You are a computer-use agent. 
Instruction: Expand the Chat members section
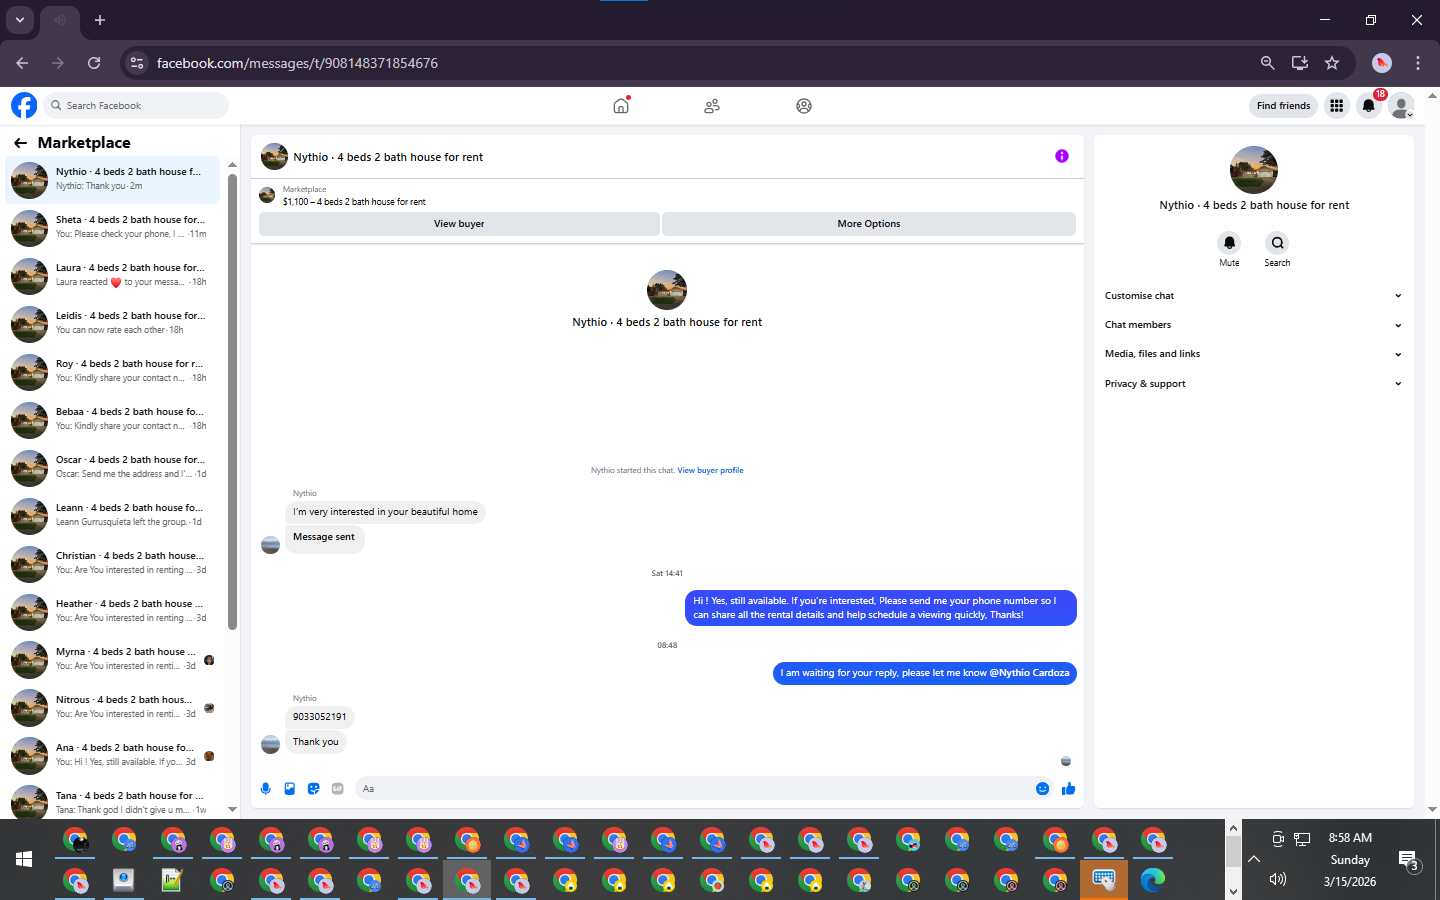point(1253,325)
